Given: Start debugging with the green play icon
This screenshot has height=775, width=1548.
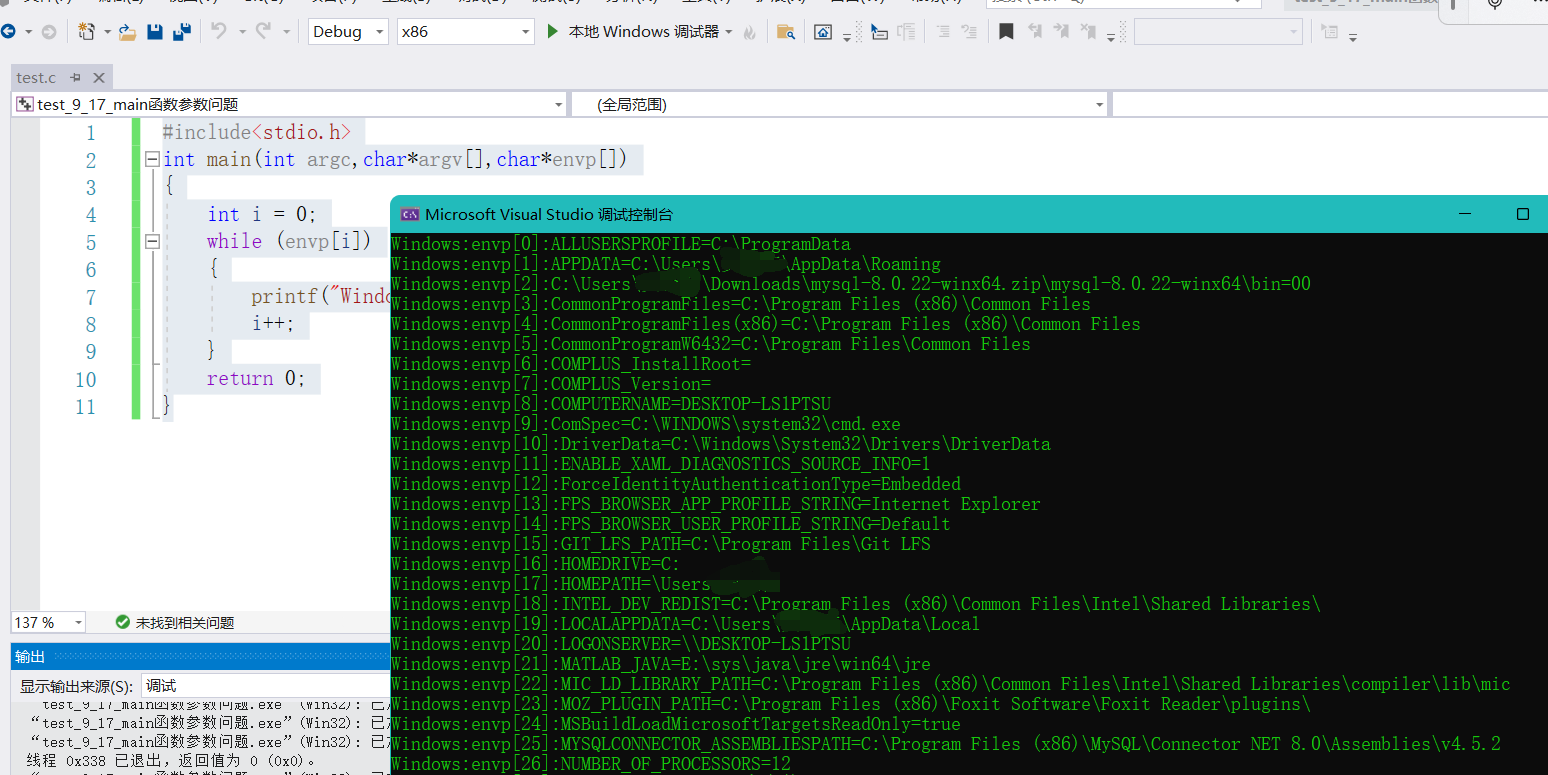Looking at the screenshot, I should pyautogui.click(x=553, y=32).
